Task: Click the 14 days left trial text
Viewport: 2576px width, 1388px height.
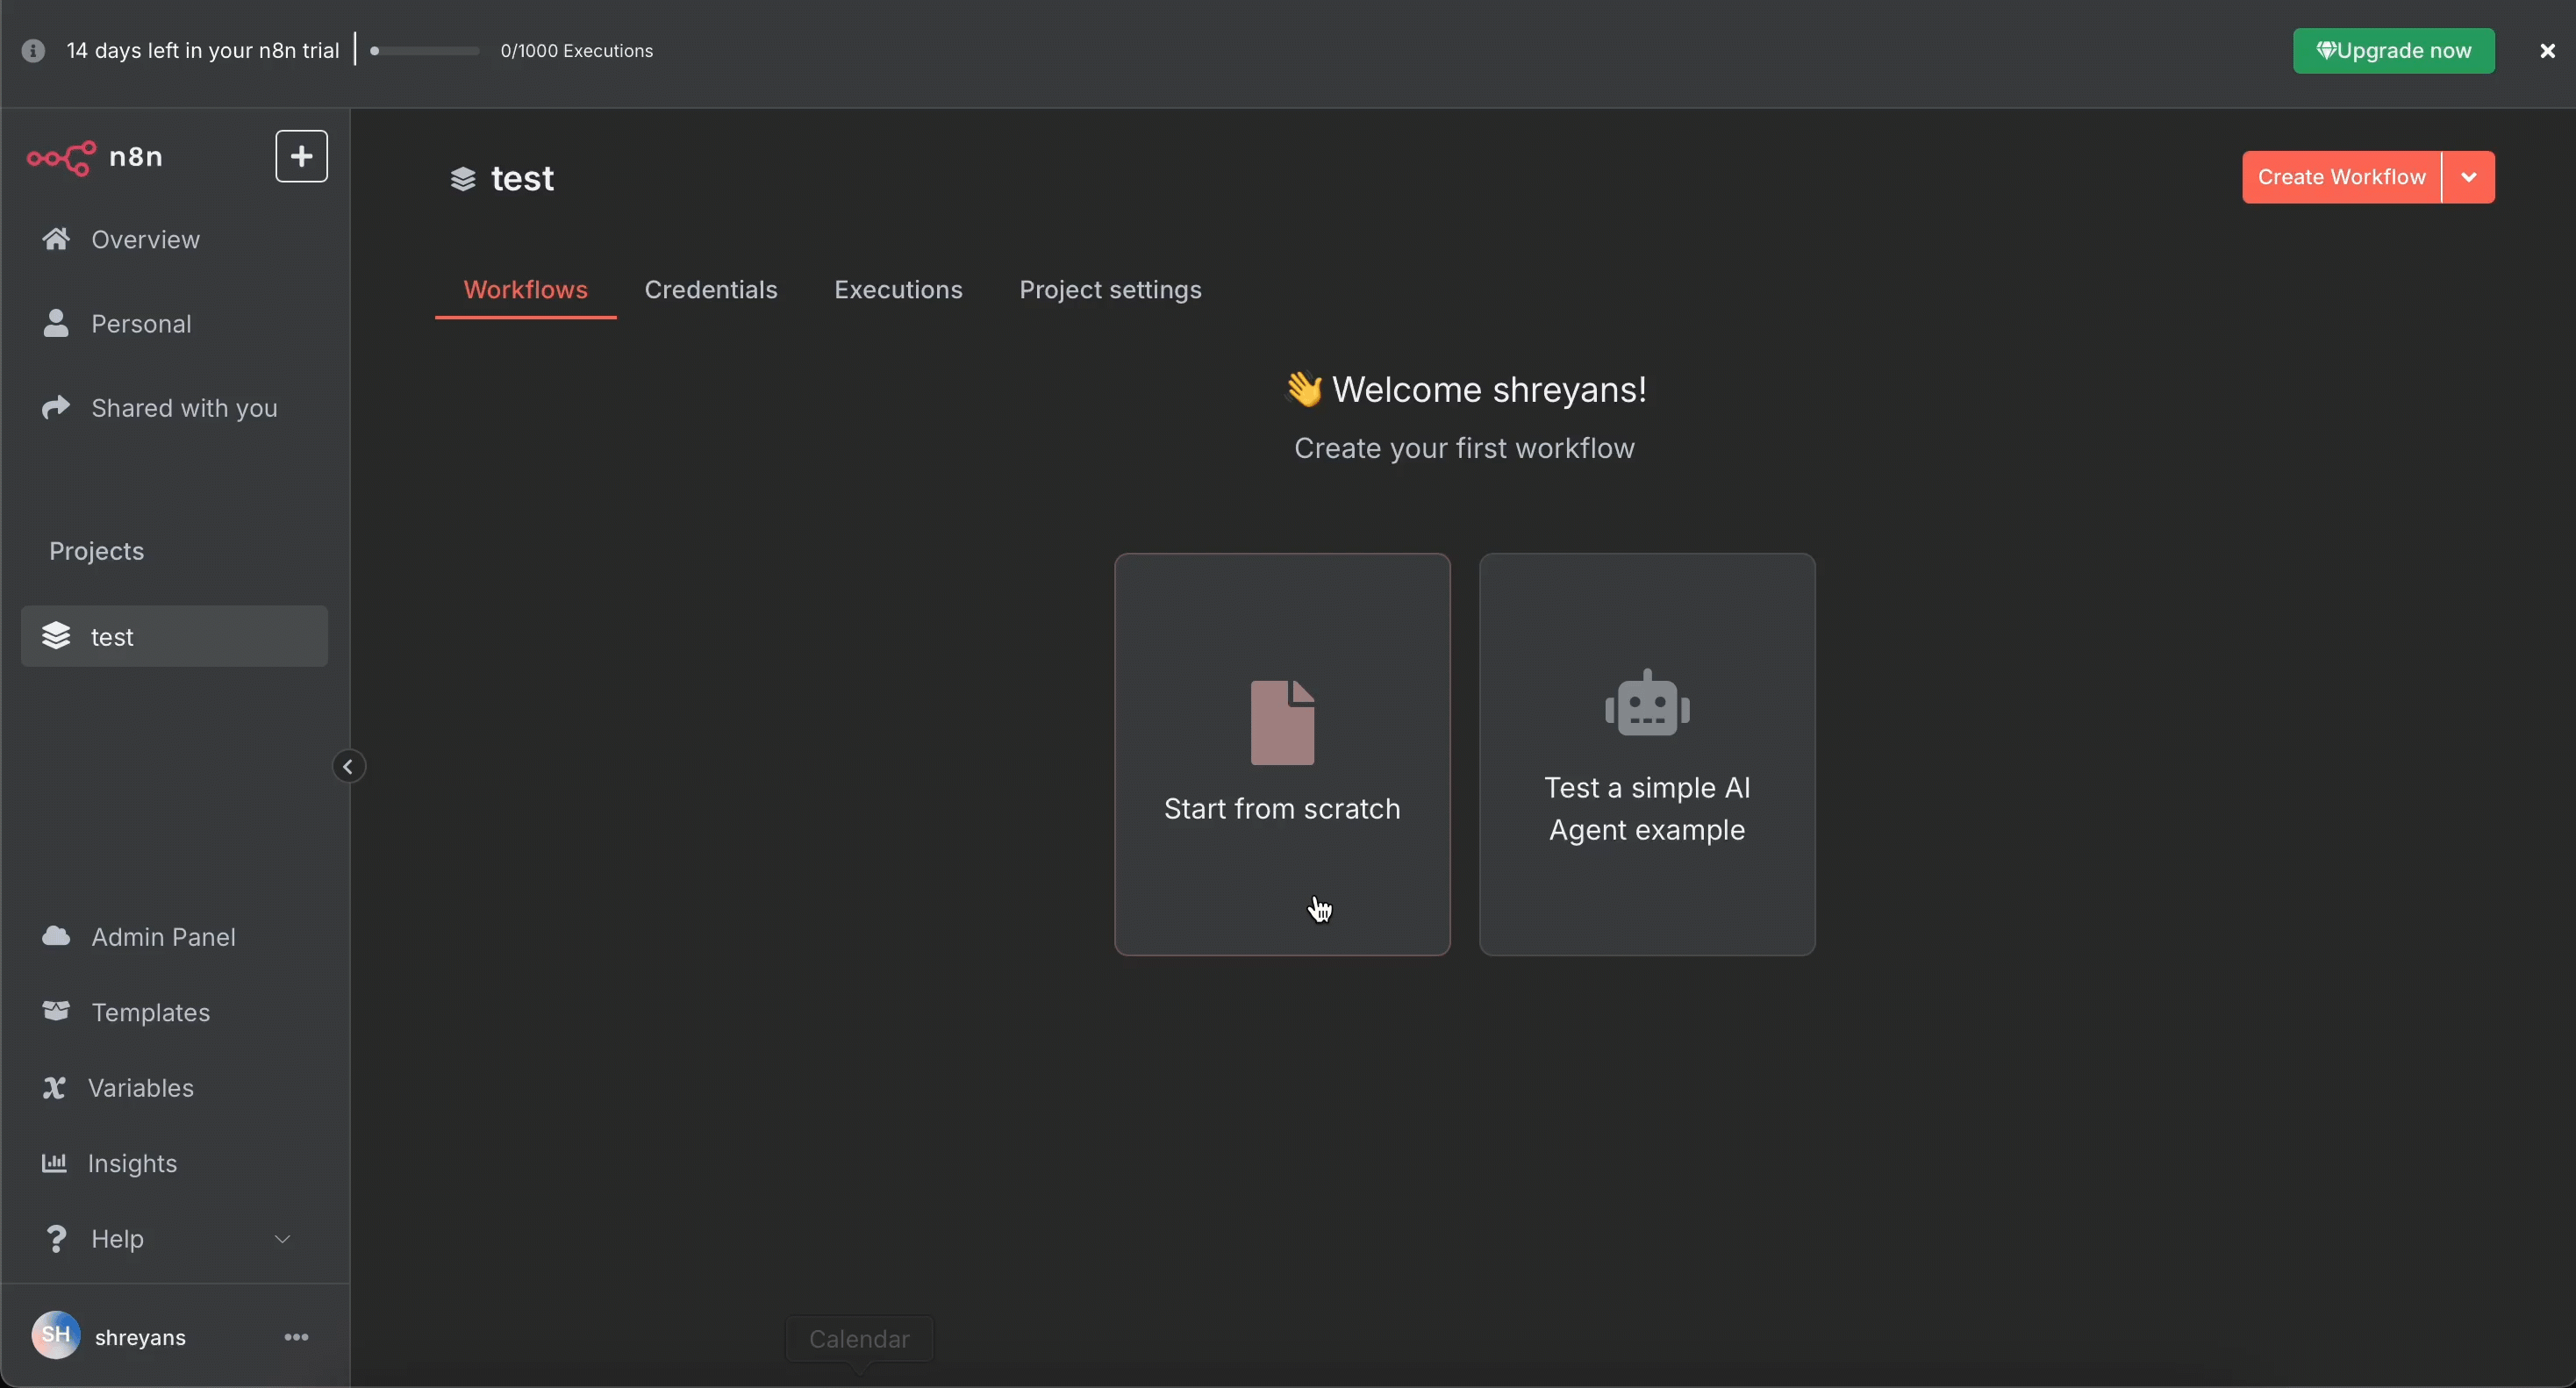Action: pyautogui.click(x=203, y=51)
